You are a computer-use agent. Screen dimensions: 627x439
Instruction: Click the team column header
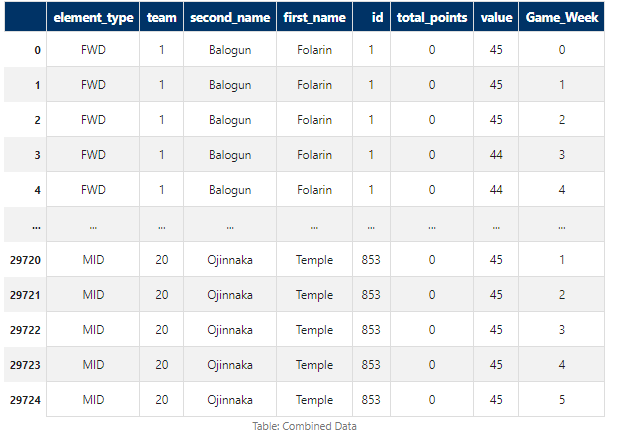(161, 18)
